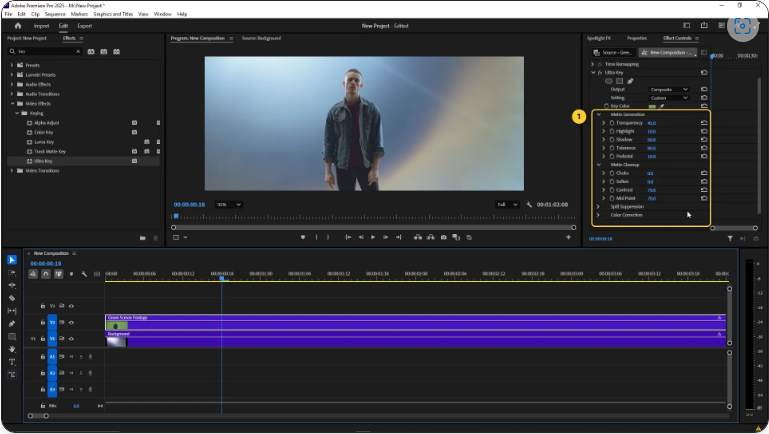Open playback resolution Full dropdown
The width and height of the screenshot is (769, 434).
tap(507, 204)
